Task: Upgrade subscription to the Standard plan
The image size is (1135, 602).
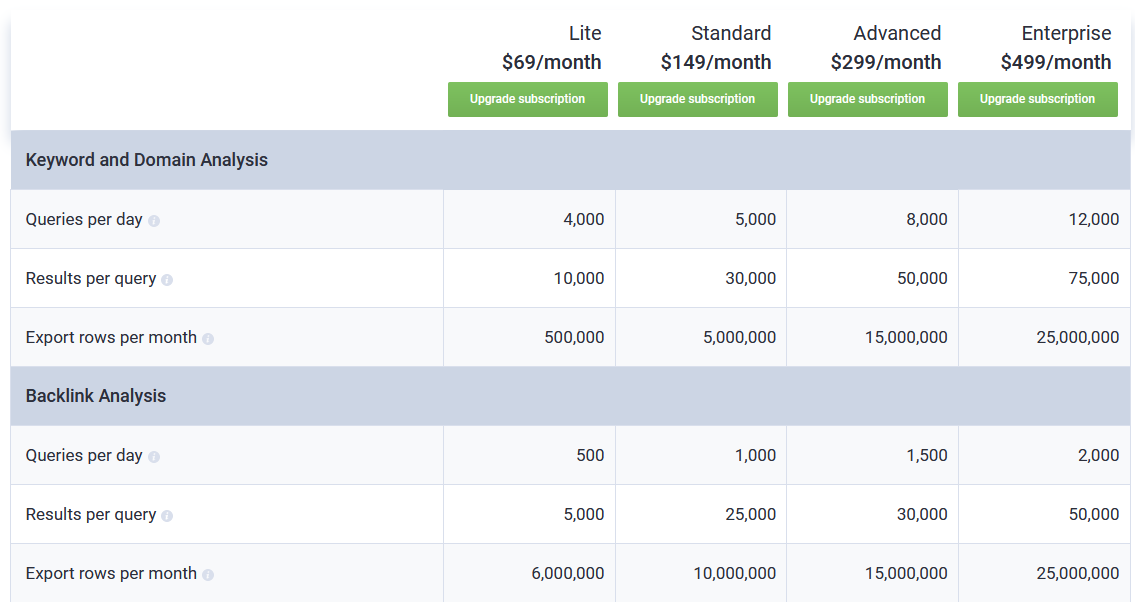Action: (x=698, y=99)
